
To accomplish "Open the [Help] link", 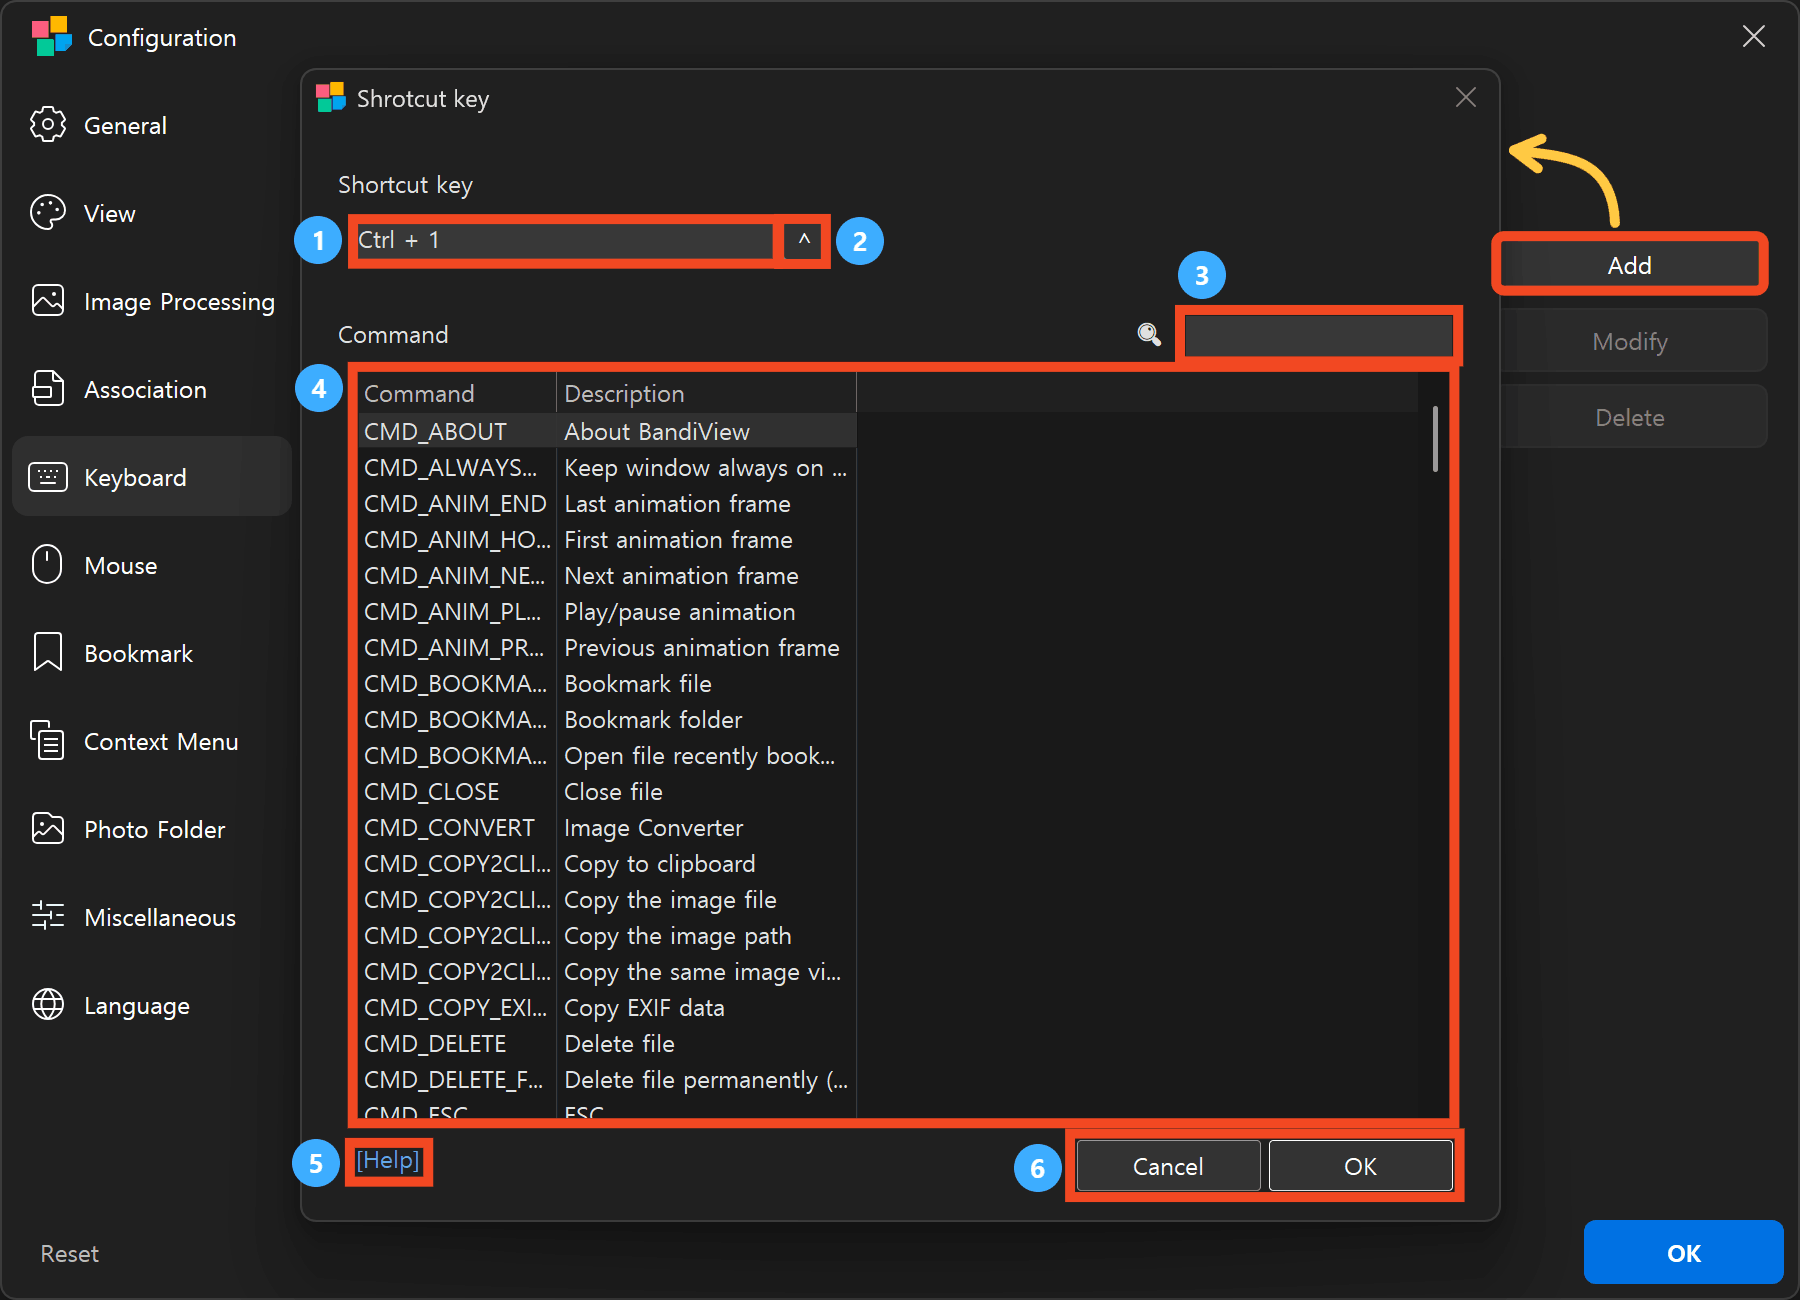I will pyautogui.click(x=388, y=1160).
